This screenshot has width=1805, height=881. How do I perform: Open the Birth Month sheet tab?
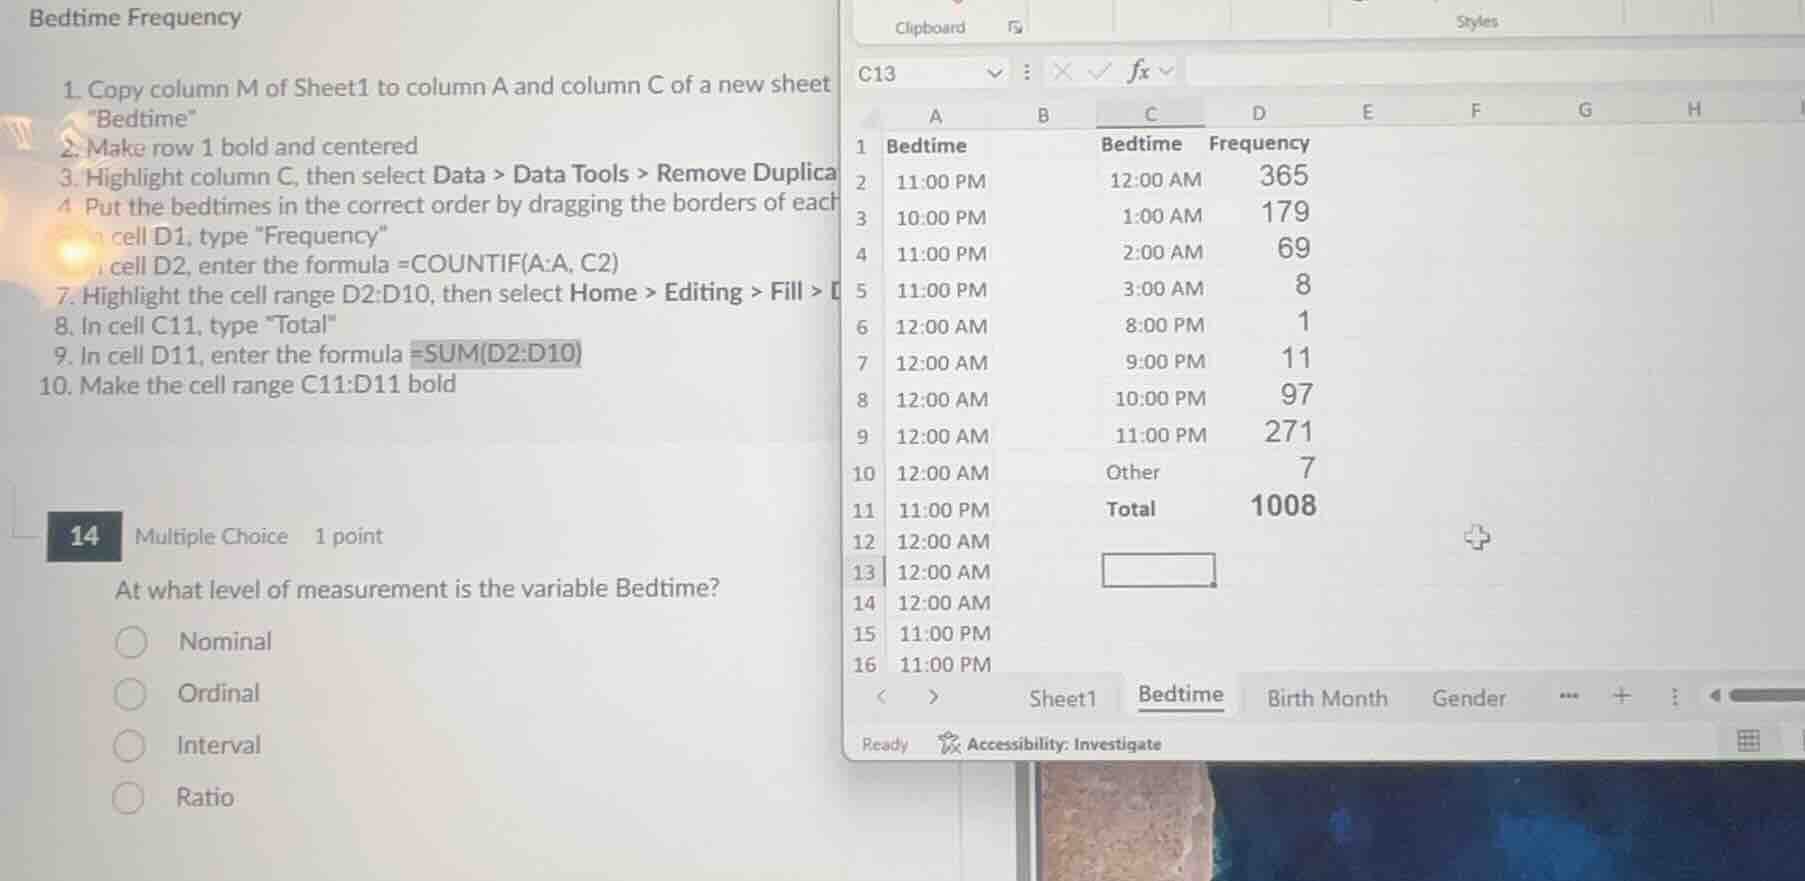point(1327,698)
